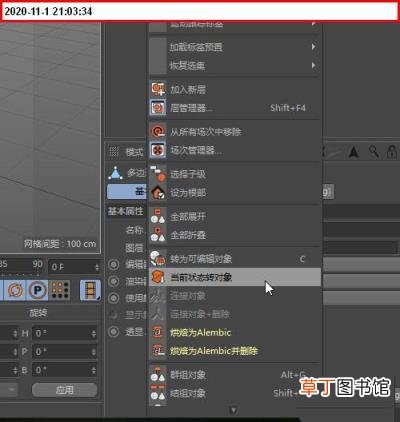Toggle the rotation keyframe recording icon
Image resolution: width=400 pixels, height=422 pixels.
(x=15, y=290)
